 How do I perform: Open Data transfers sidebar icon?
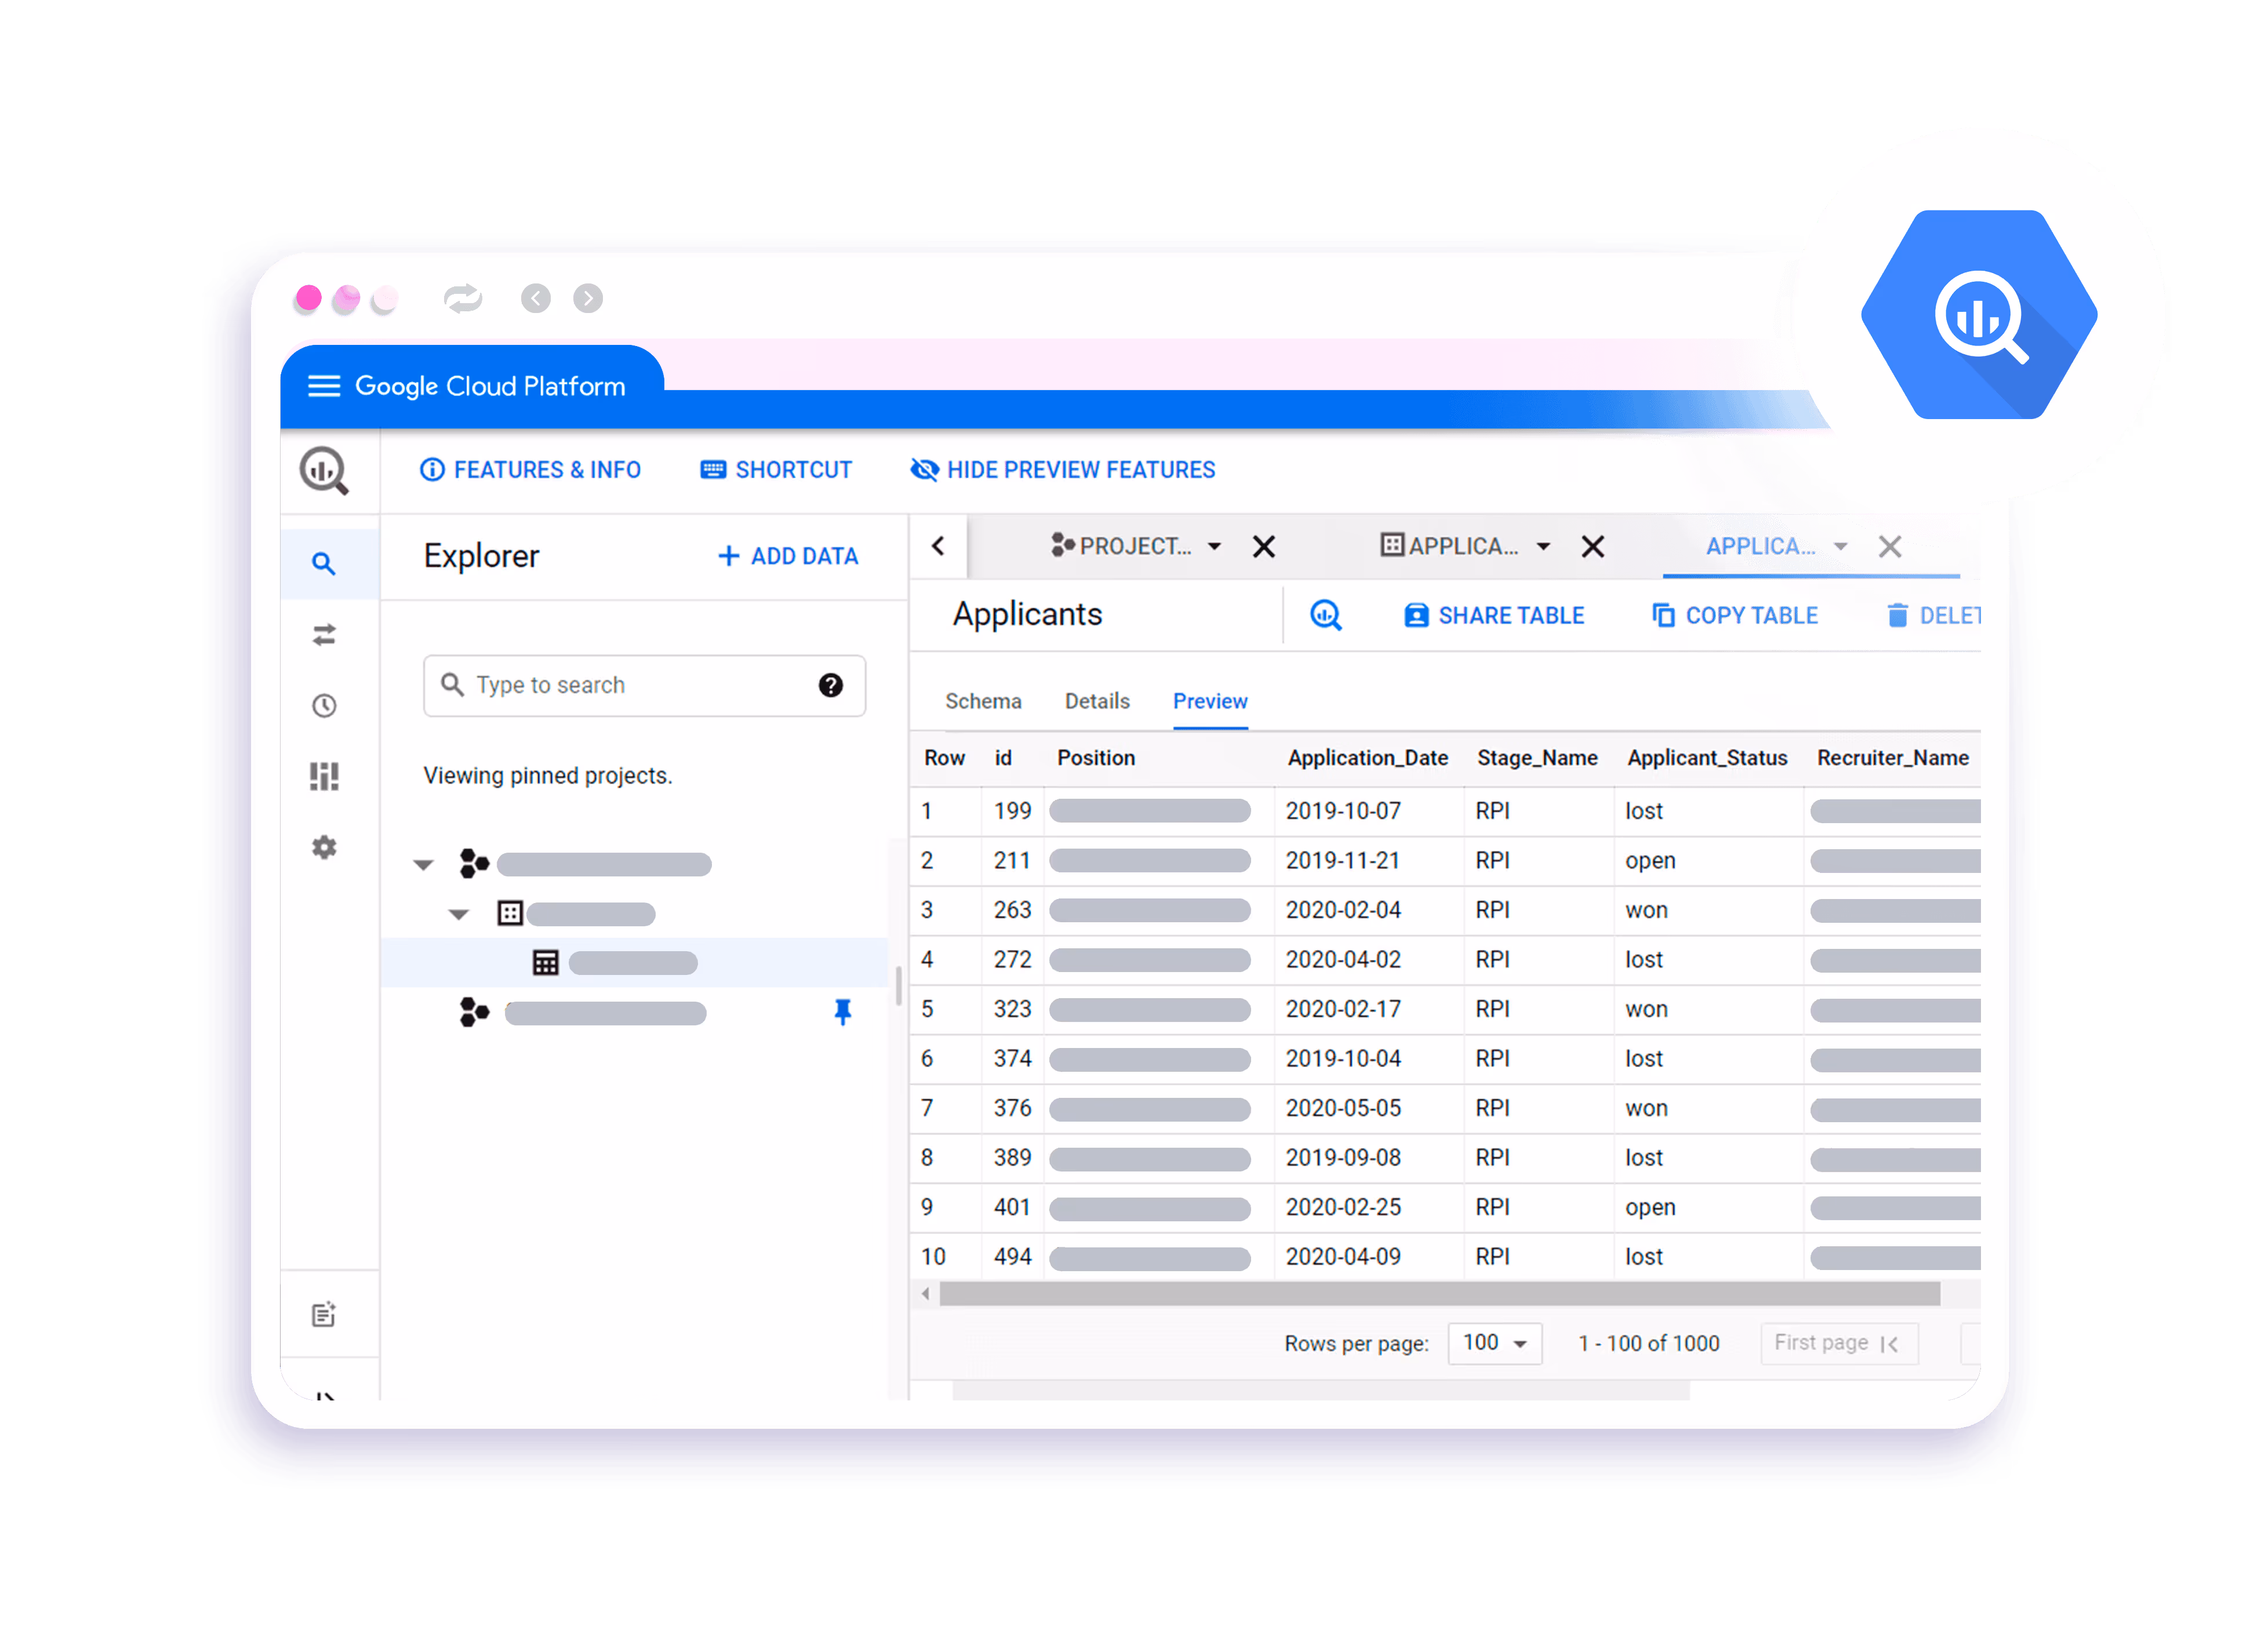(323, 635)
